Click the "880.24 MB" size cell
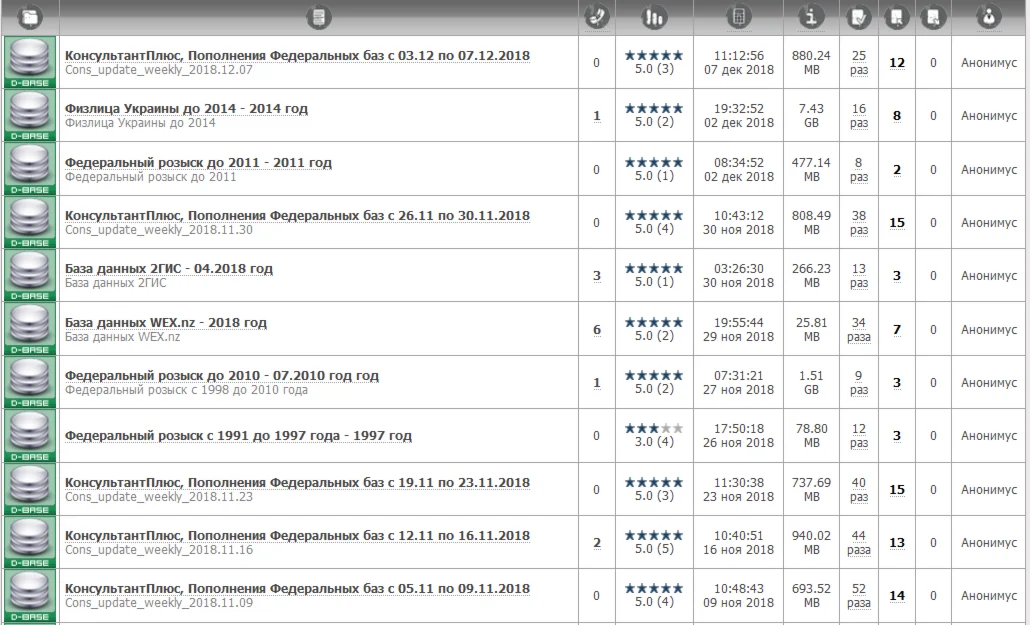Screen dimensions: 1030x625 coord(811,62)
